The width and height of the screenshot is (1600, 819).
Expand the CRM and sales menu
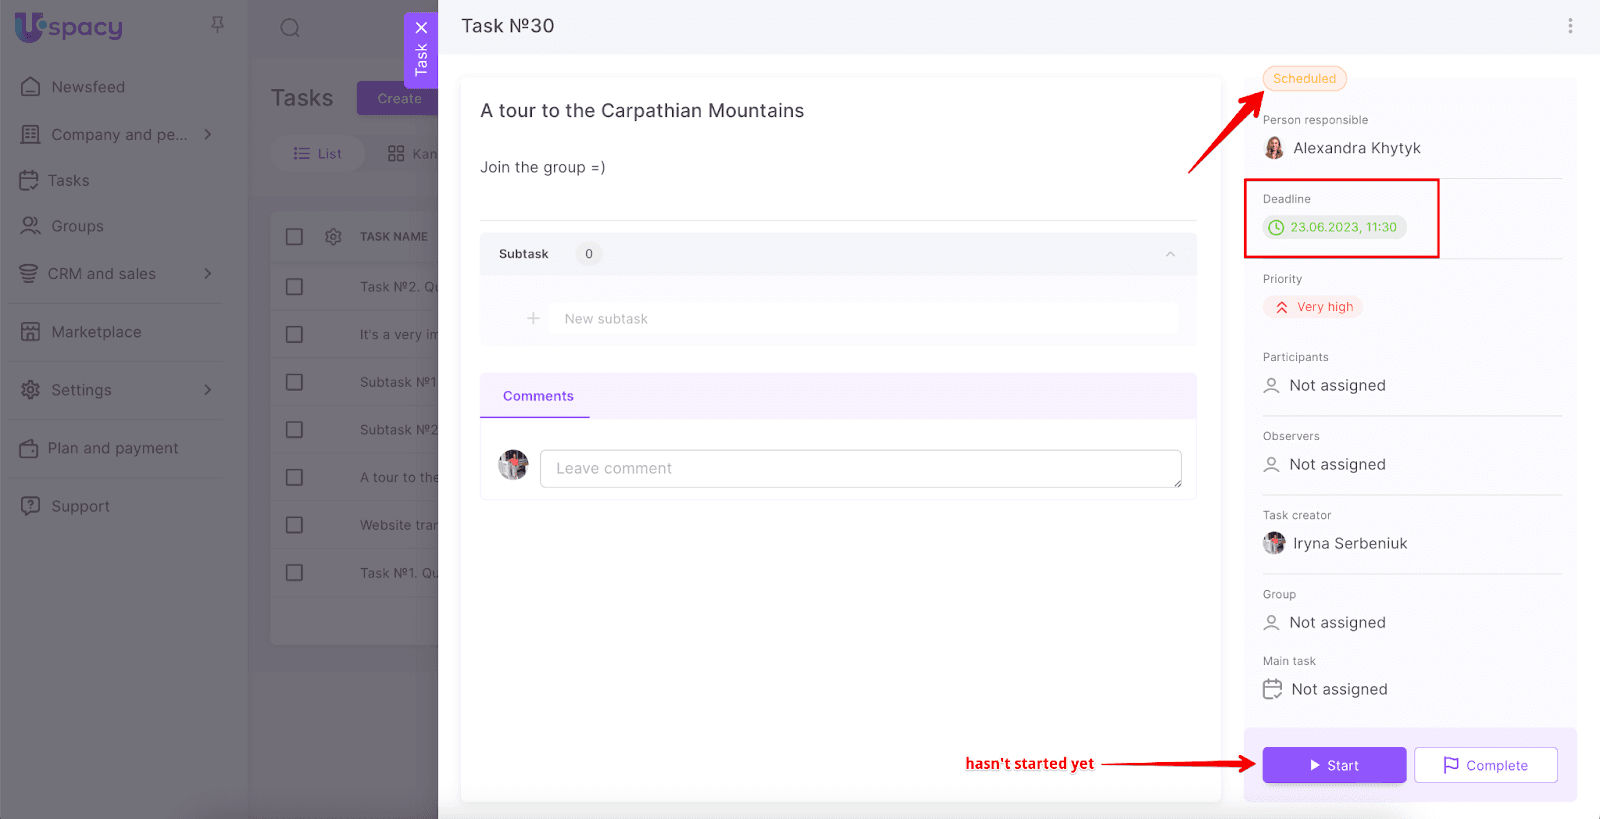click(207, 274)
